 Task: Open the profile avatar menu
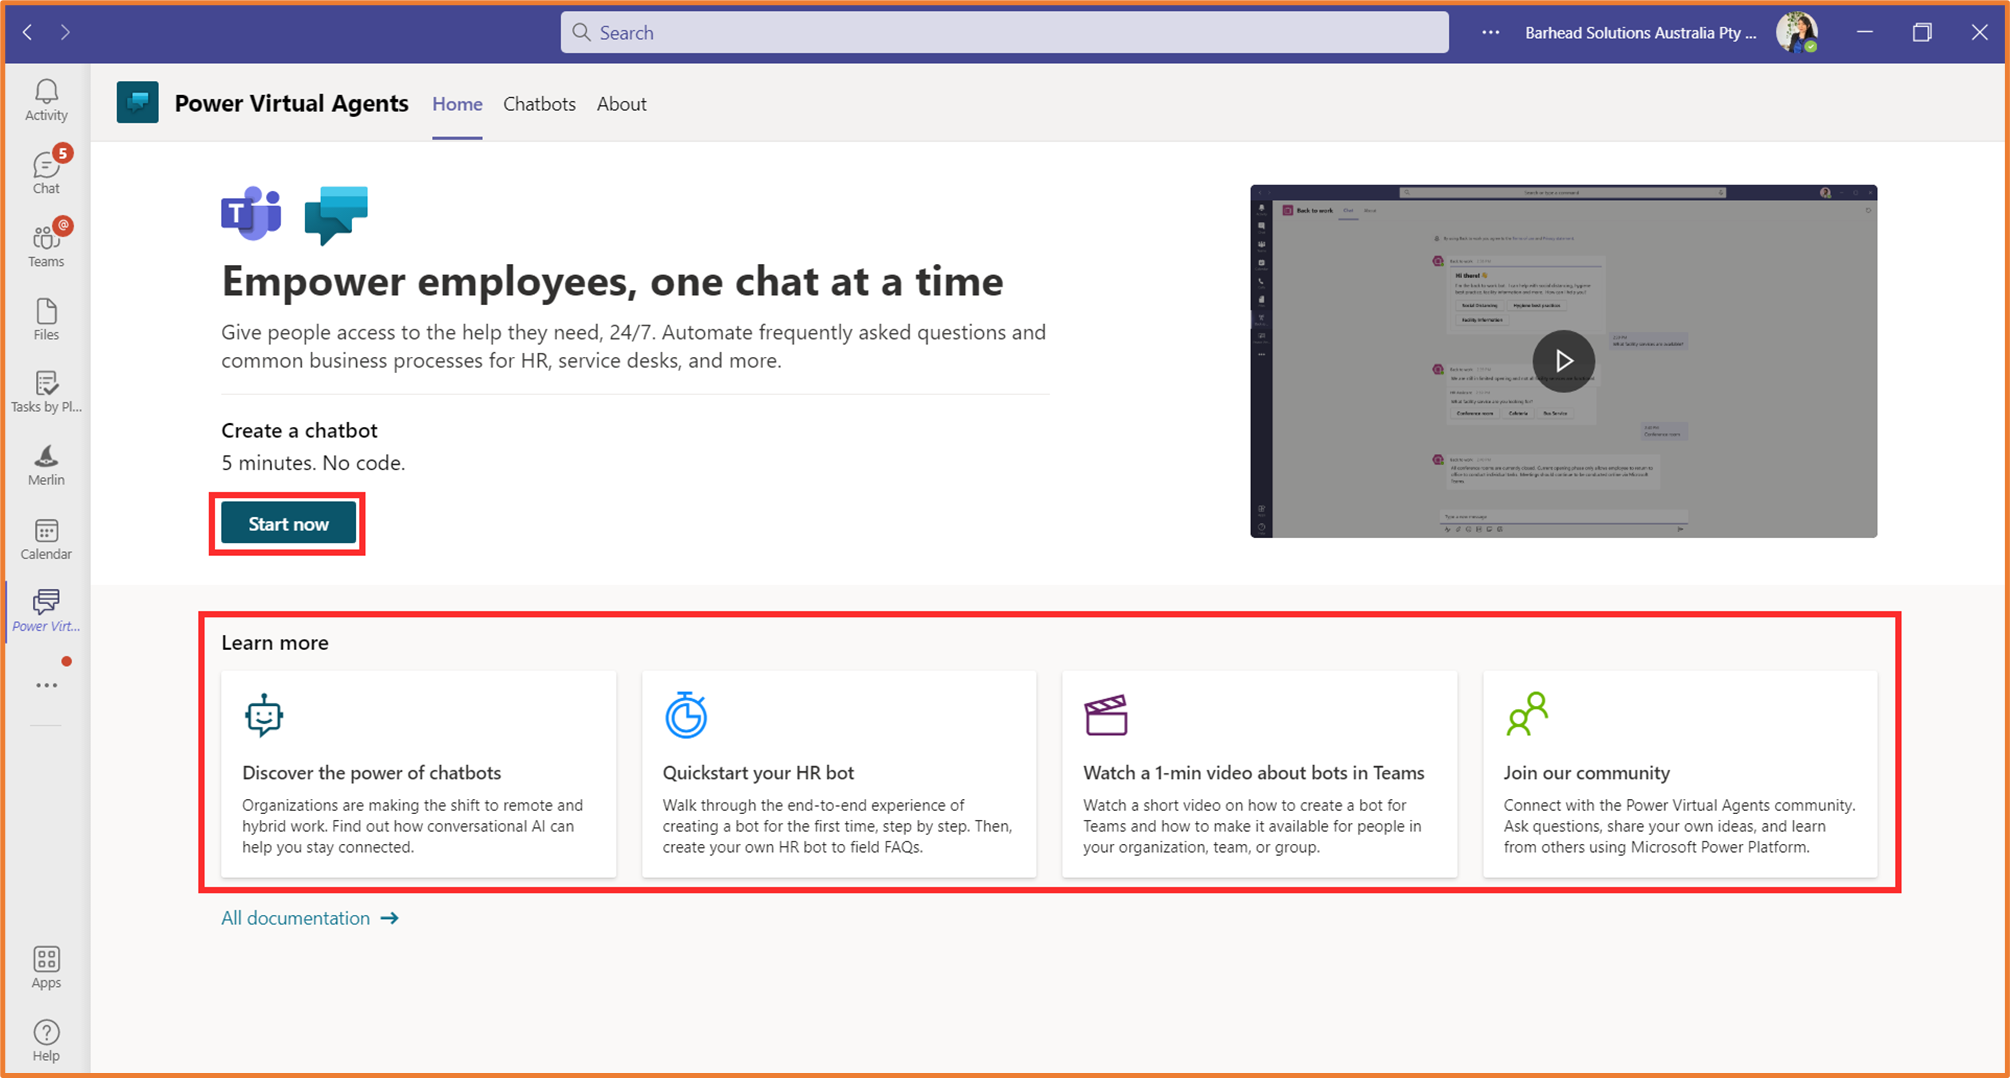(1797, 33)
